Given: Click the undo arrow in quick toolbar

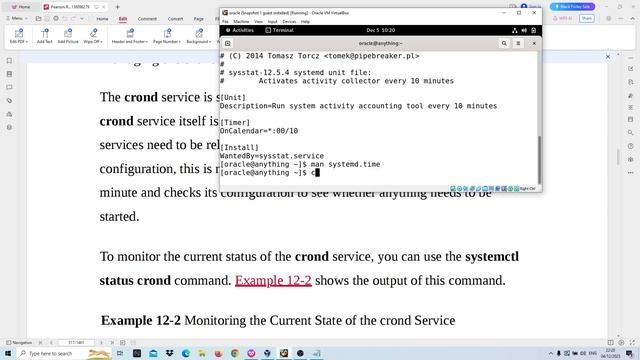Looking at the screenshot, I should [64, 18].
